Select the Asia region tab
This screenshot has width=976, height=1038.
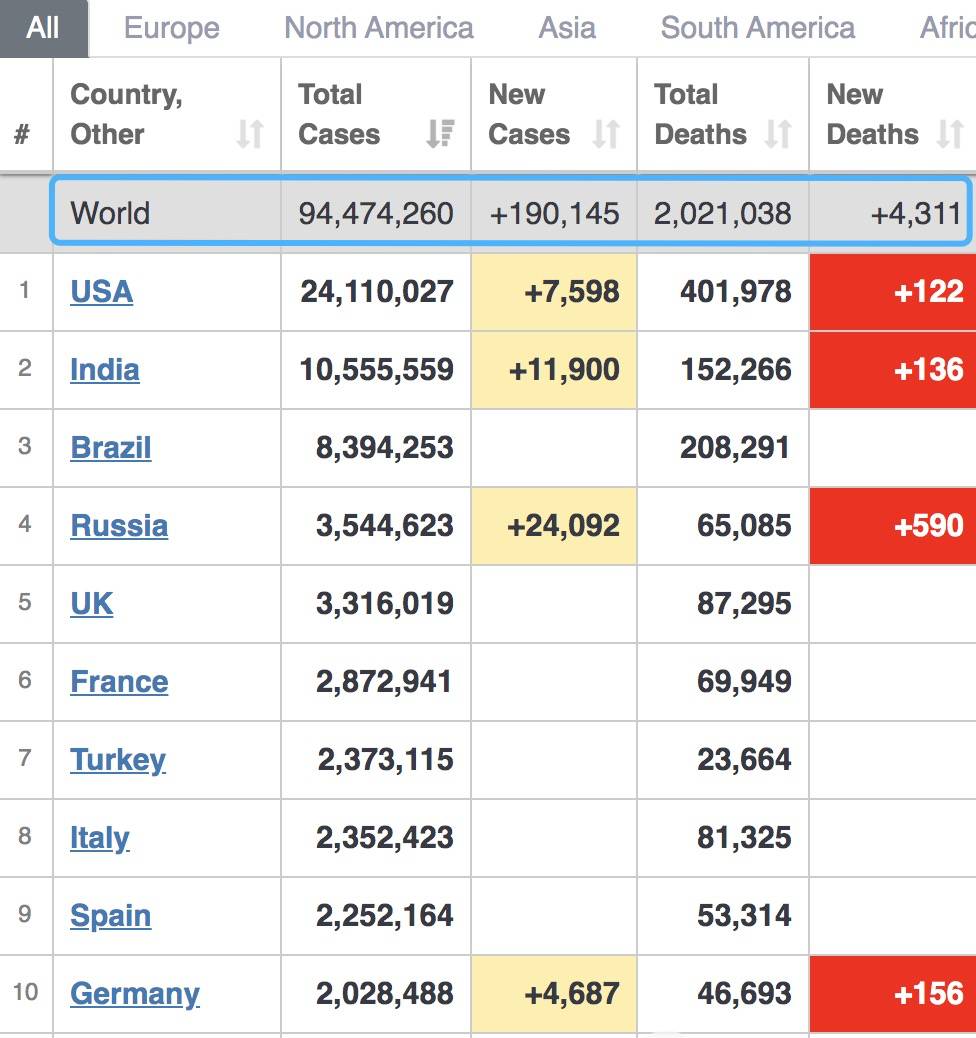[567, 28]
